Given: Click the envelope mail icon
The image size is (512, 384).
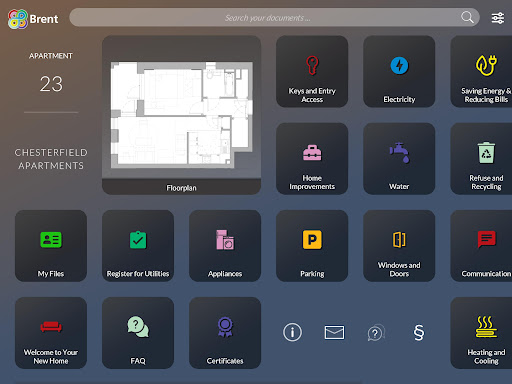Looking at the screenshot, I should pyautogui.click(x=334, y=332).
